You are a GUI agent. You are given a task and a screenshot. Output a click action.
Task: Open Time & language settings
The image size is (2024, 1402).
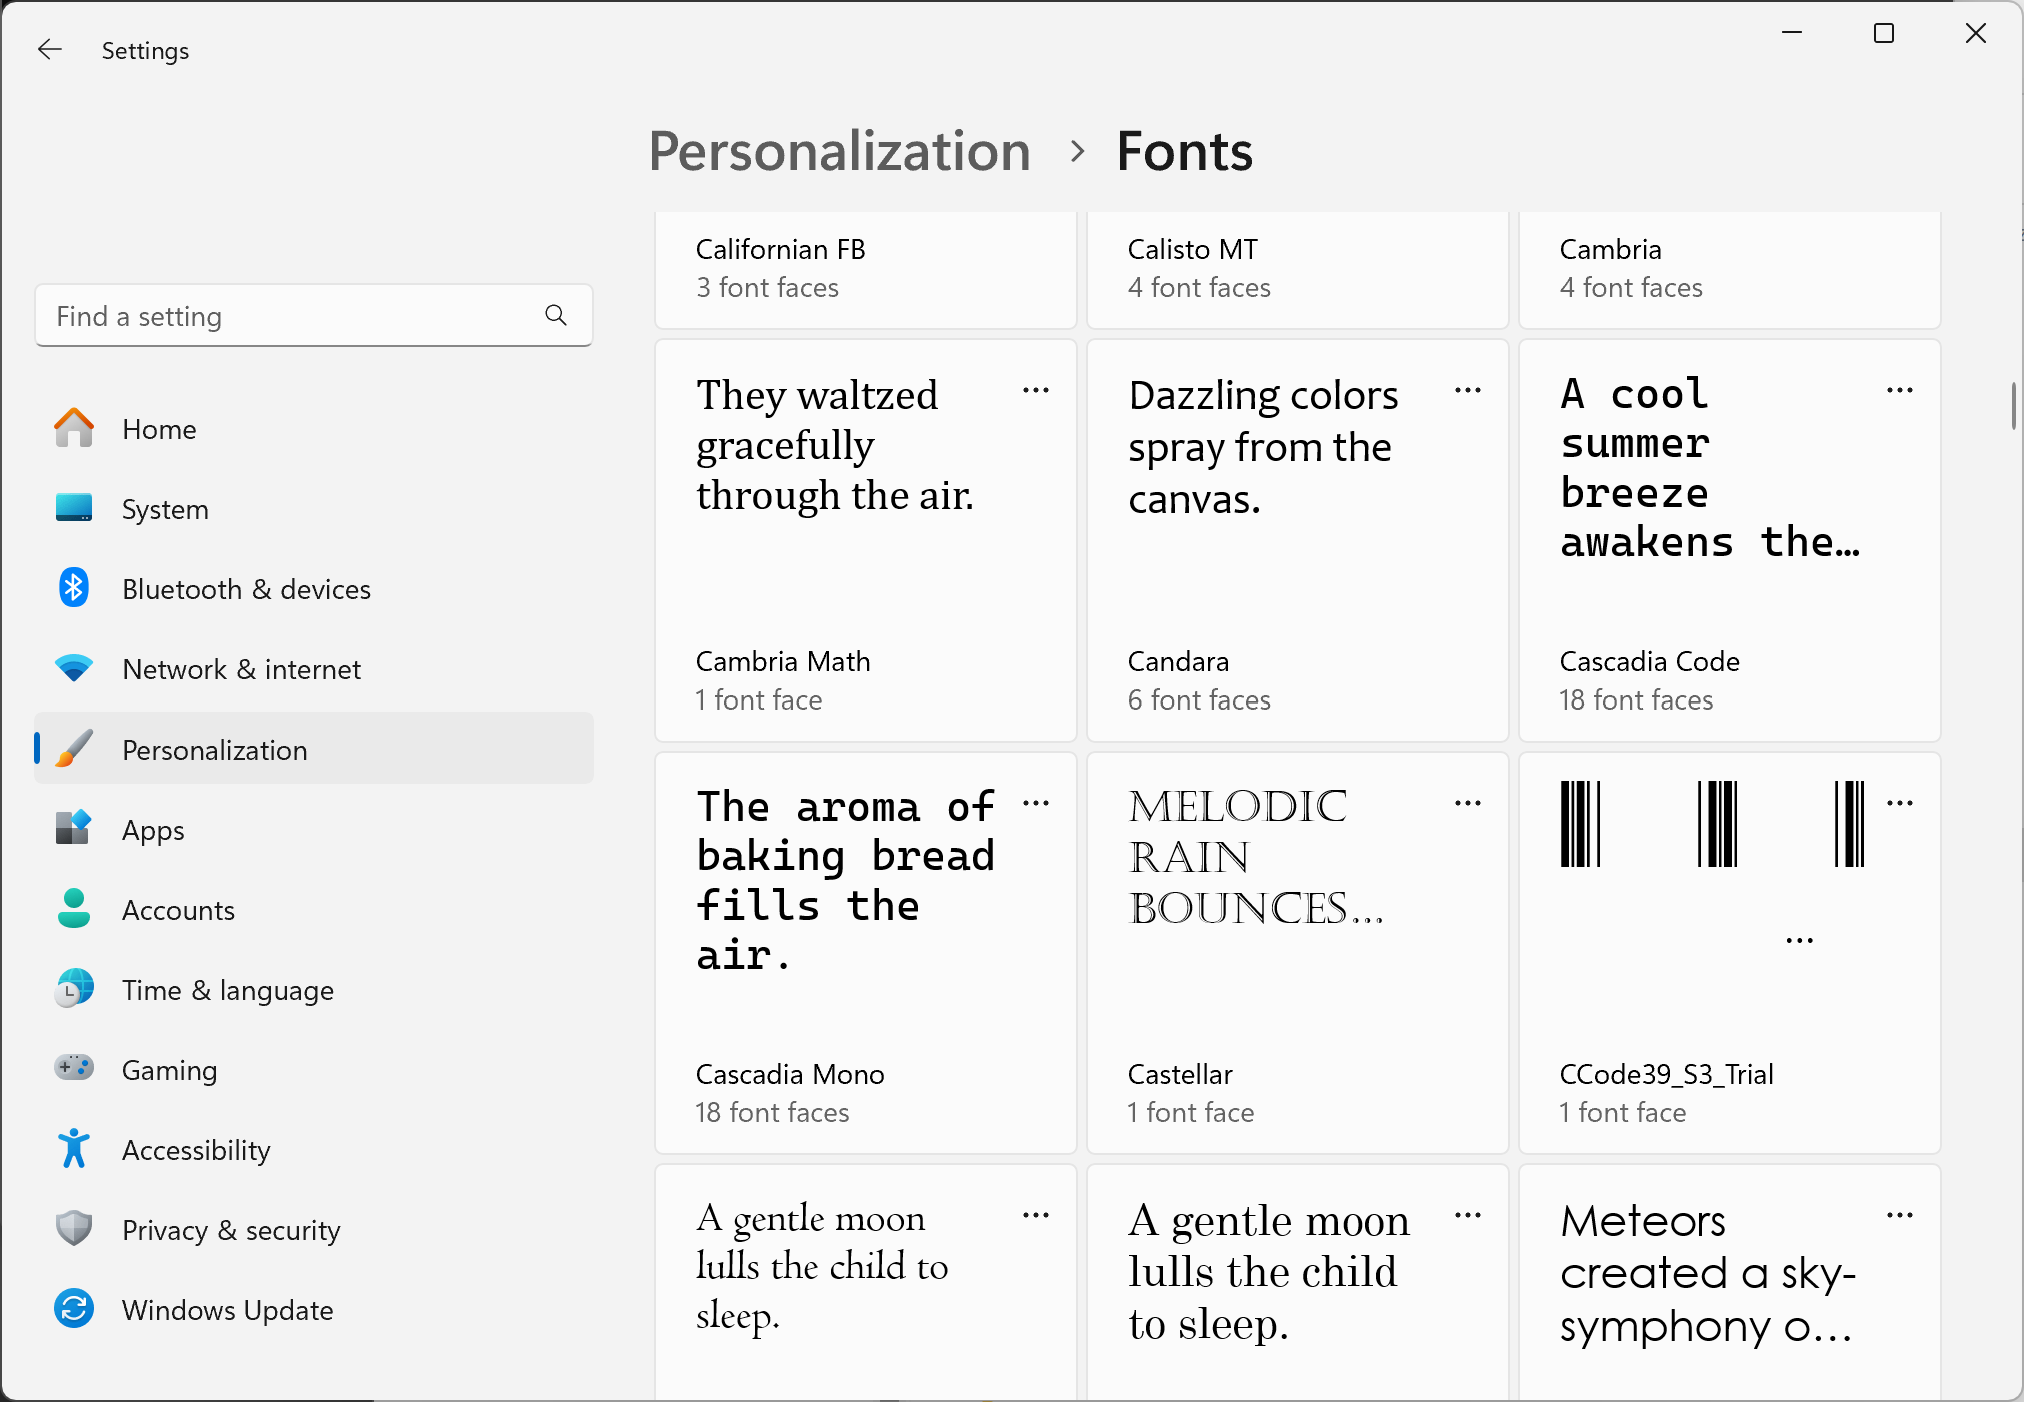(314, 990)
